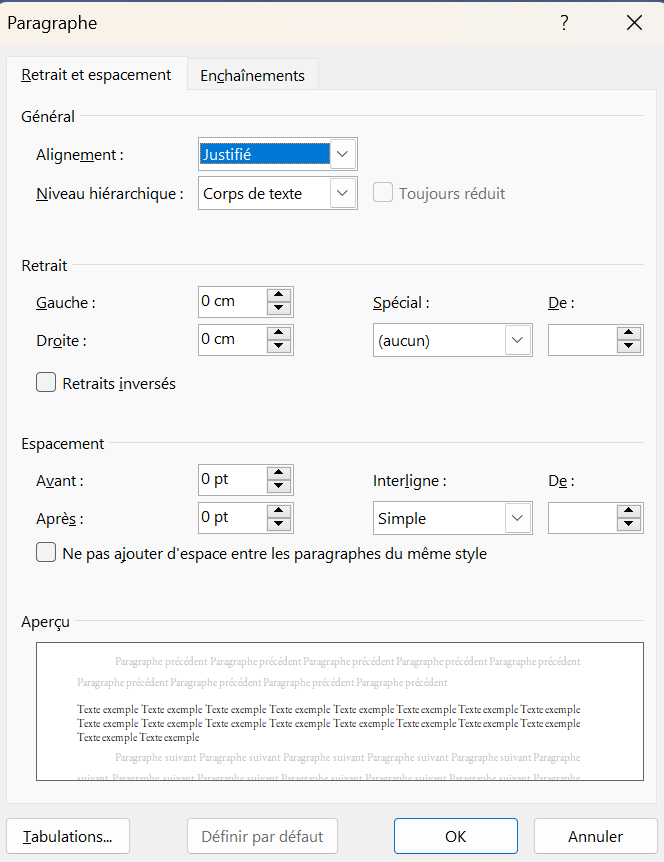Cancel with the Annuler button
664x862 pixels.
pyautogui.click(x=596, y=836)
